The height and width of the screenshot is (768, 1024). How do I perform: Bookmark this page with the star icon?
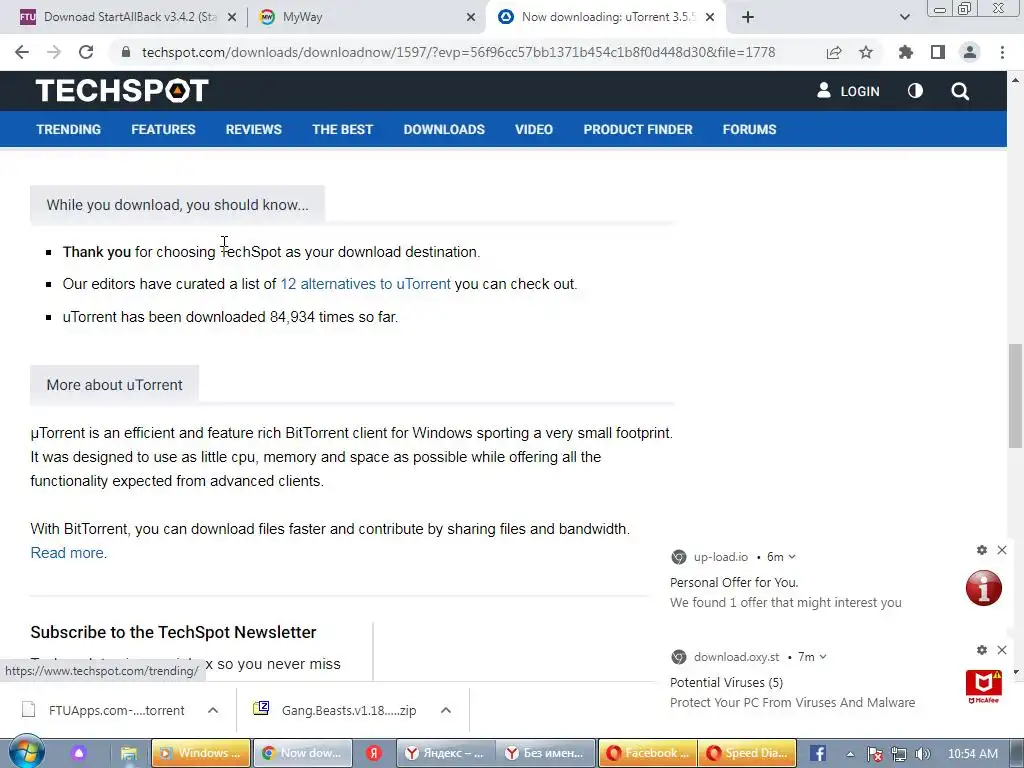click(x=866, y=52)
